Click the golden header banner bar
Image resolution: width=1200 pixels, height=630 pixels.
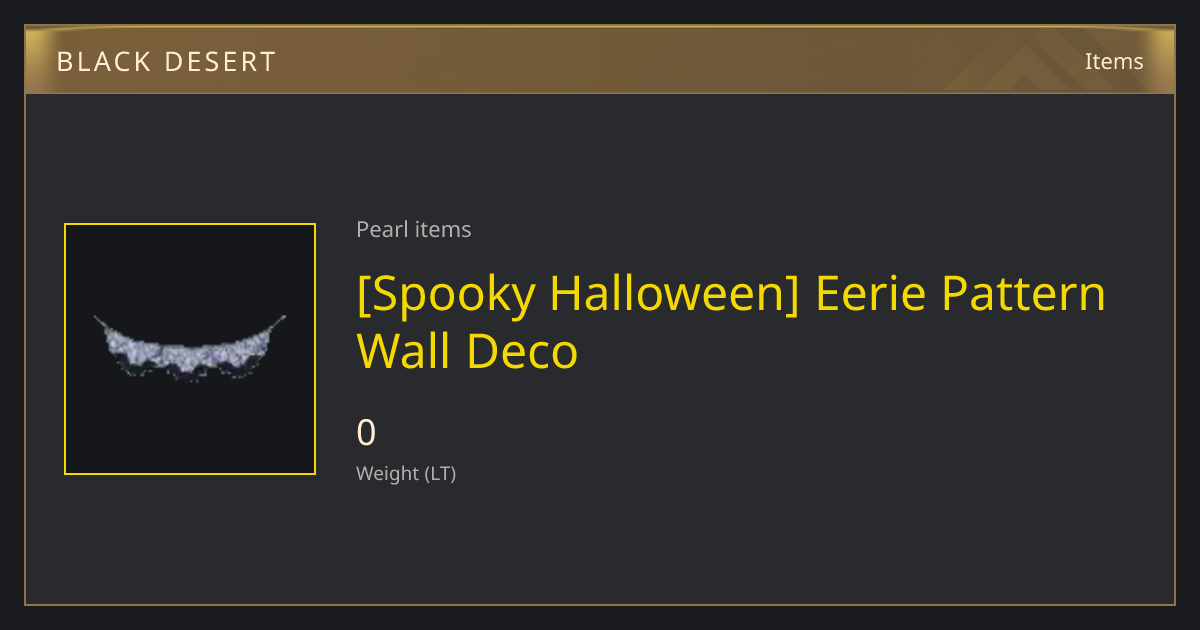[x=600, y=60]
